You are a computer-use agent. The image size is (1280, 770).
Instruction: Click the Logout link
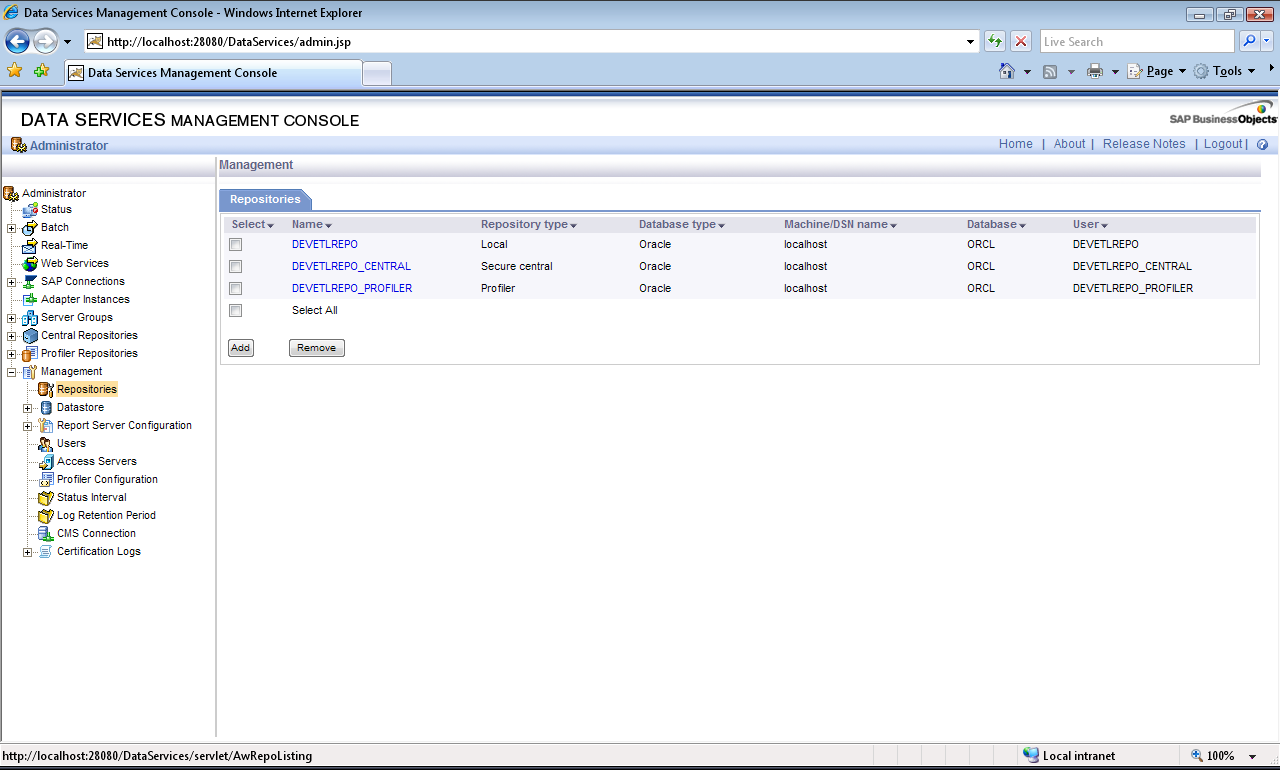click(1223, 144)
